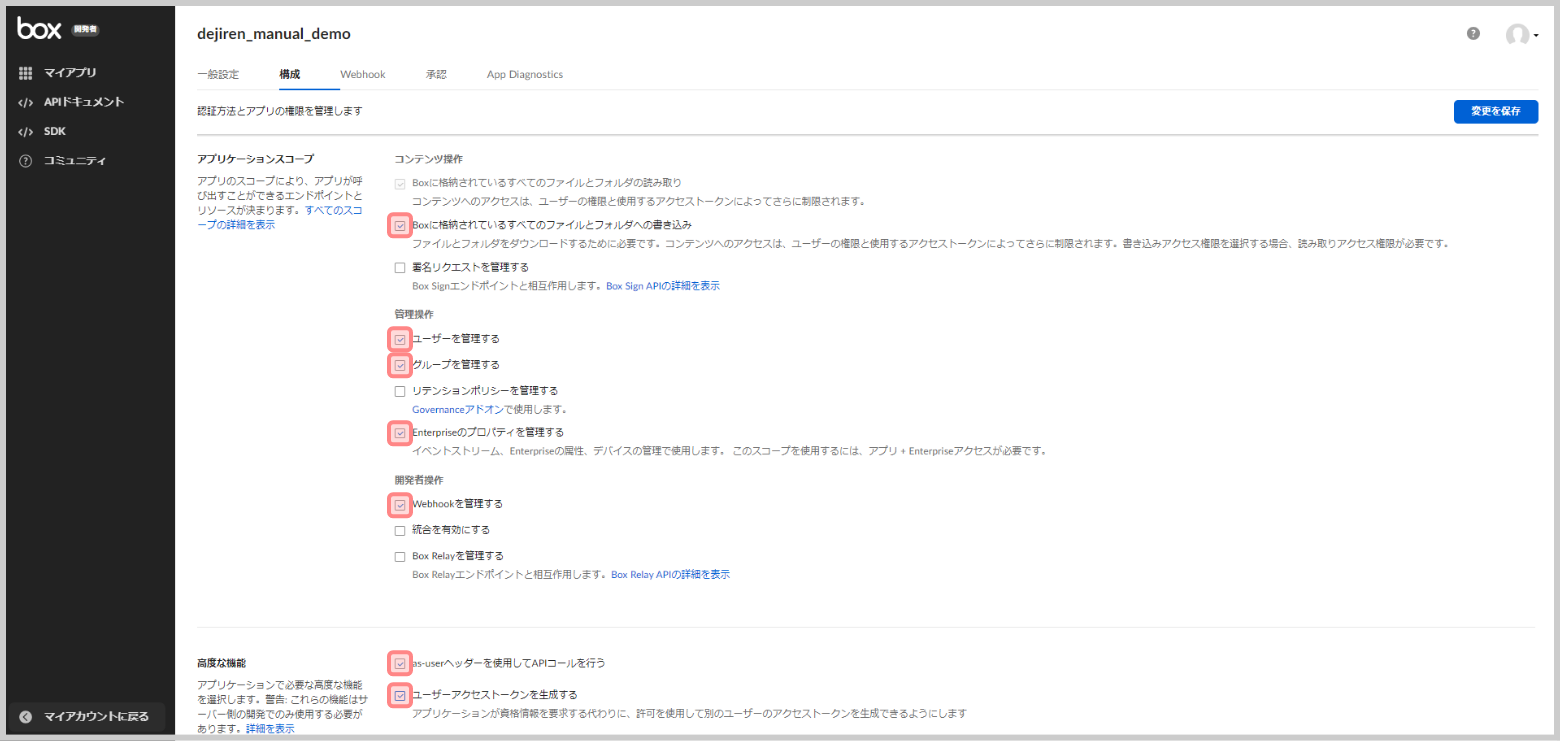Click the 高度な機能 heading
The height and width of the screenshot is (741, 1560).
click(222, 663)
